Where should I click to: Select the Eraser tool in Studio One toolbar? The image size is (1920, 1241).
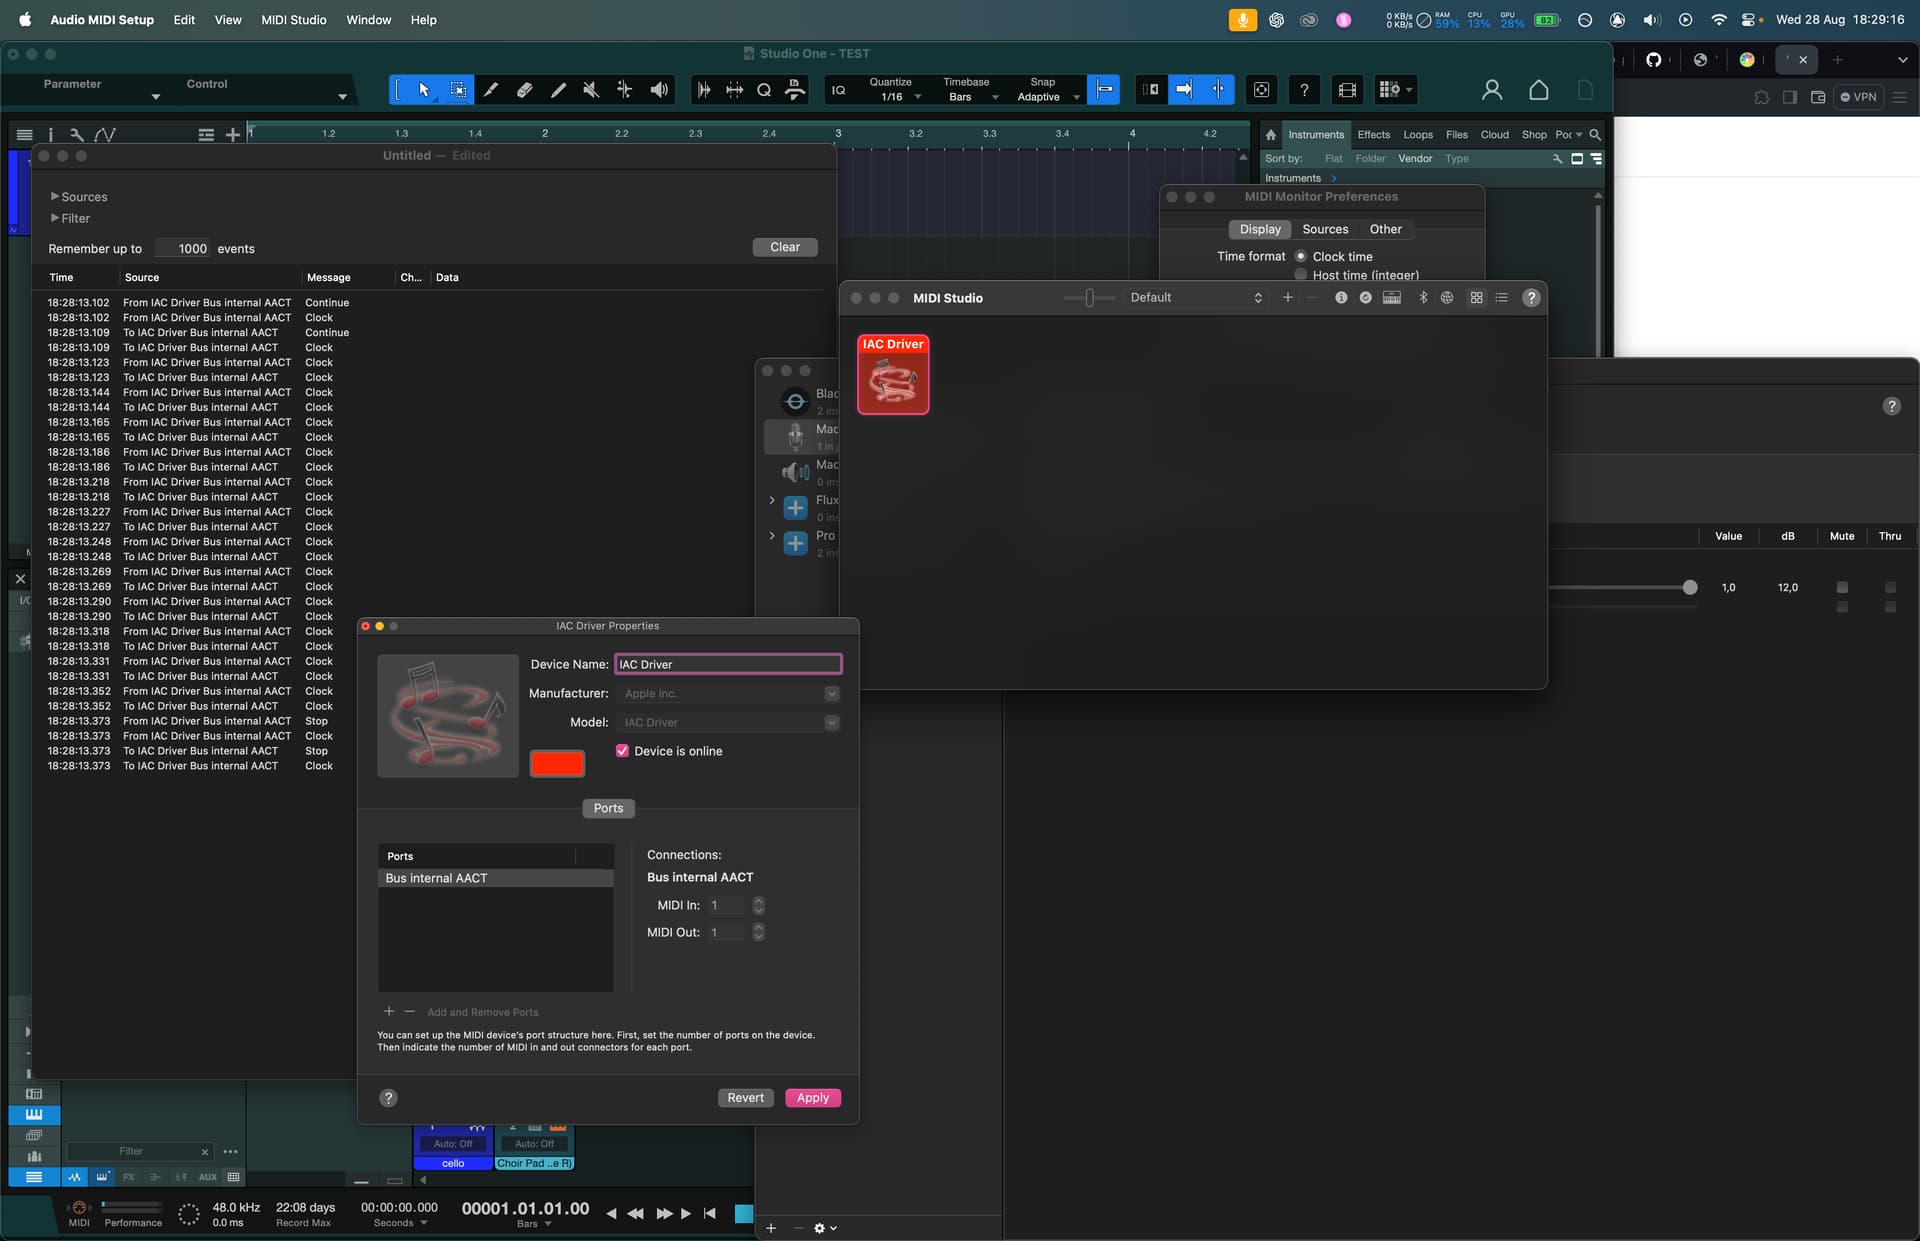click(524, 90)
